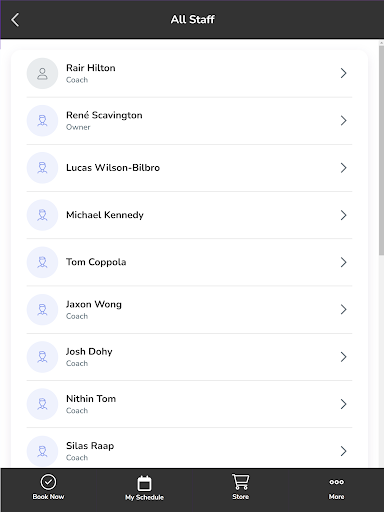
Task: Open the Store cart icon
Action: pos(240,482)
